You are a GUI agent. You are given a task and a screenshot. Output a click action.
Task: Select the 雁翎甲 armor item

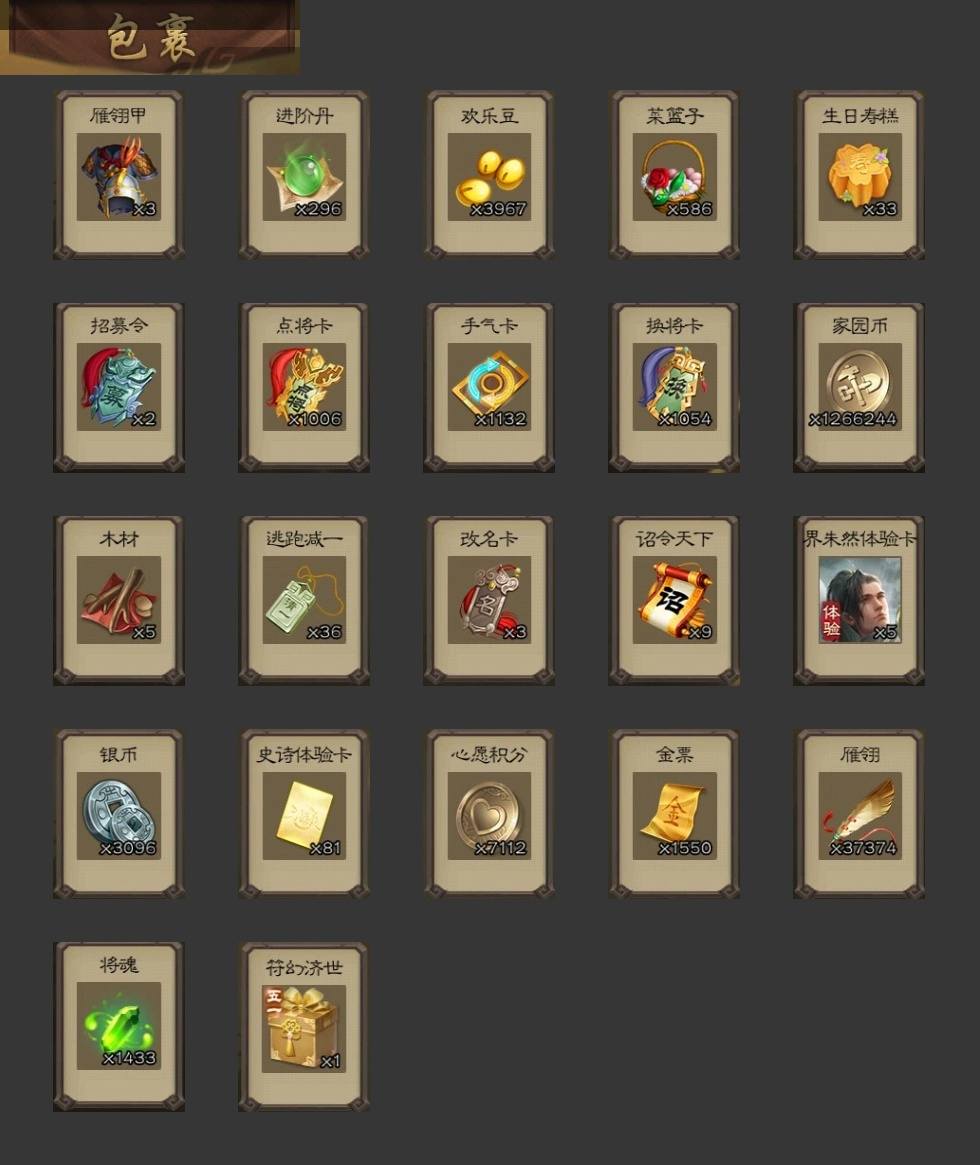click(119, 177)
